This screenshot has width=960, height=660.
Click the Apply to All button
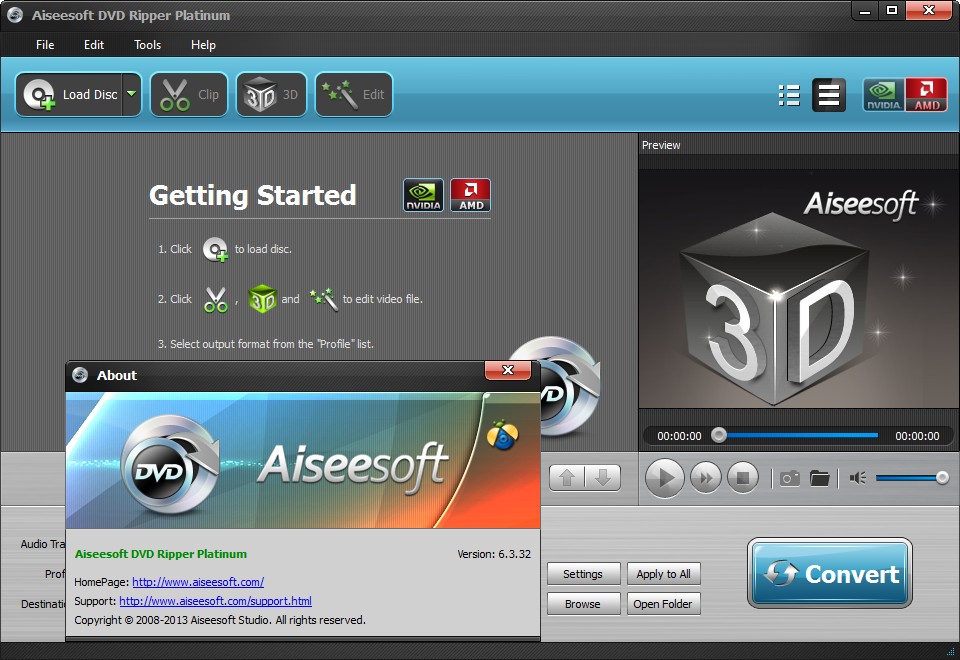coord(663,574)
